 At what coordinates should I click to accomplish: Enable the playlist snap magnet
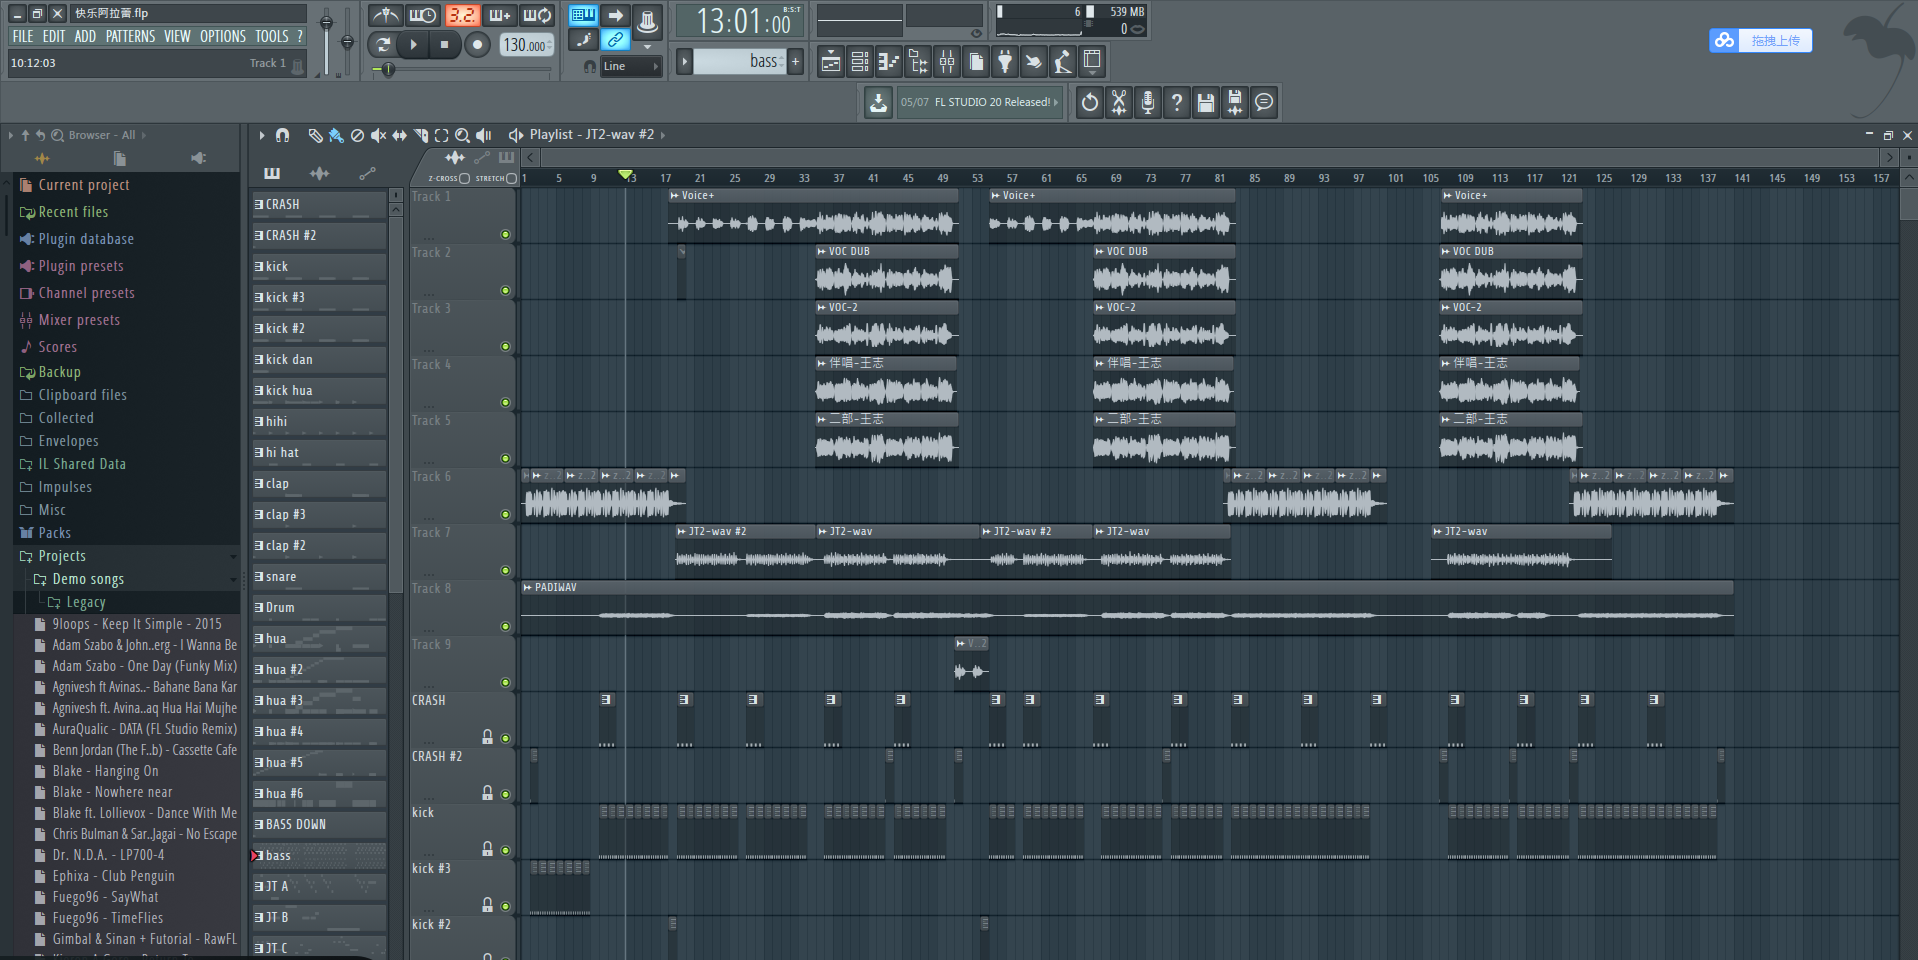(283, 135)
